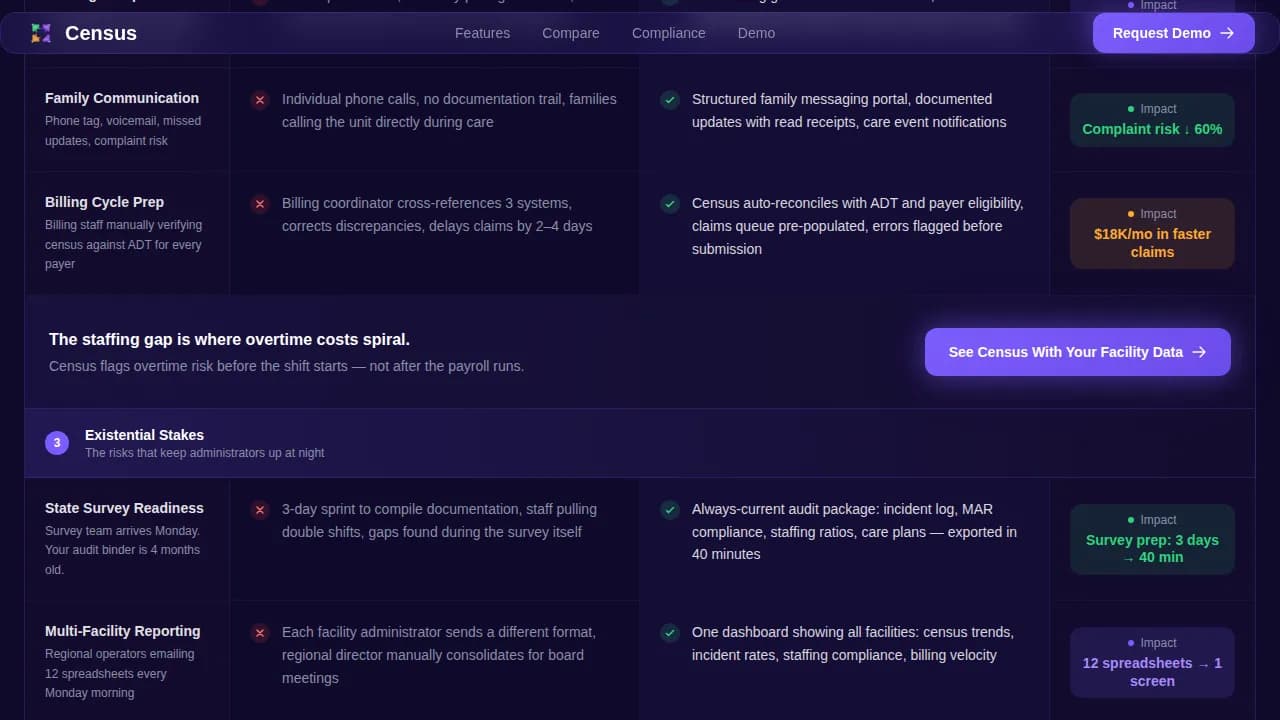Click the Family Communication row title
Viewport: 1280px width, 720px height.
pyautogui.click(x=122, y=98)
